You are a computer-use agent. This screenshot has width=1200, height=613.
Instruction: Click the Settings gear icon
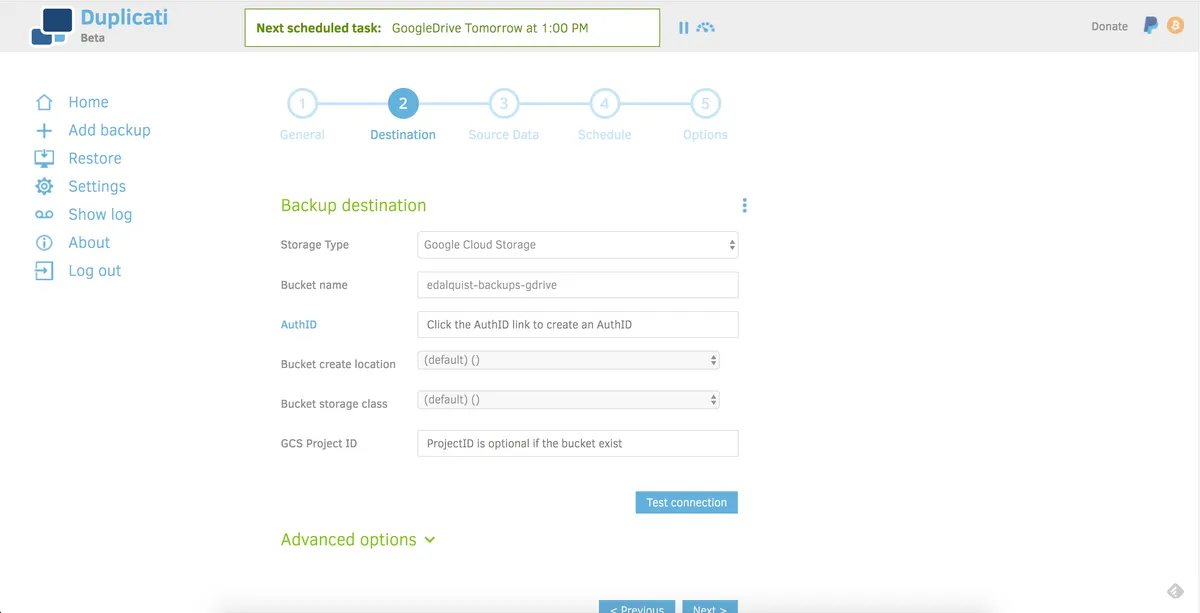44,186
